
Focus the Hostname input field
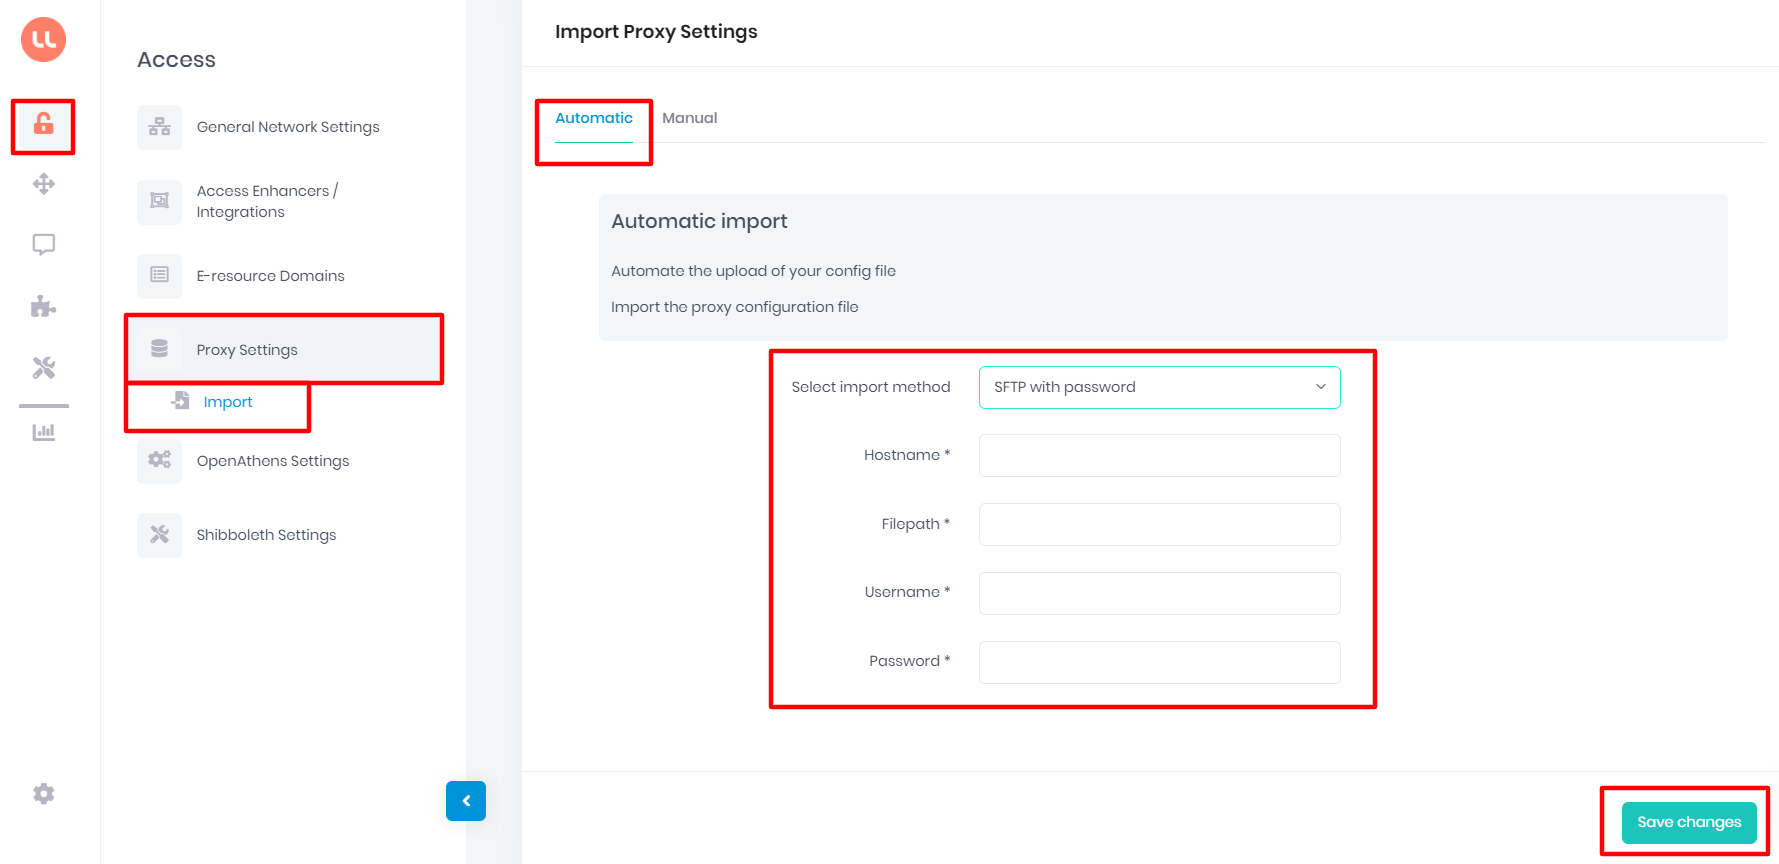[1160, 455]
